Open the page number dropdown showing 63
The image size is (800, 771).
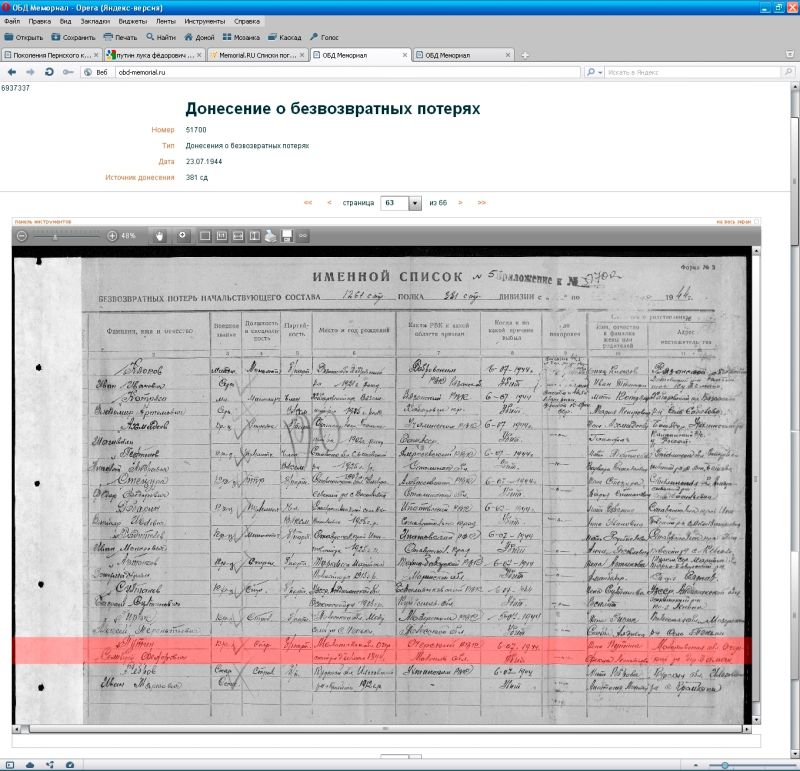[415, 203]
